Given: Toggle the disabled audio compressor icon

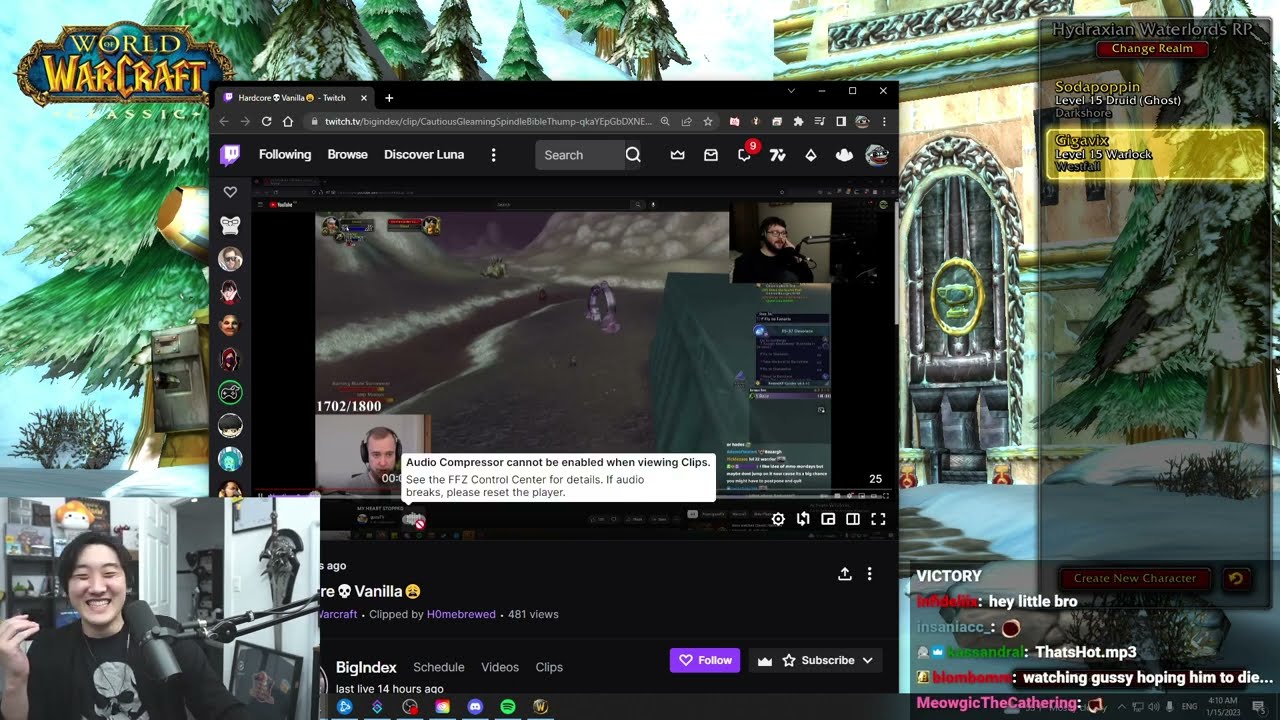Looking at the screenshot, I should 413,519.
